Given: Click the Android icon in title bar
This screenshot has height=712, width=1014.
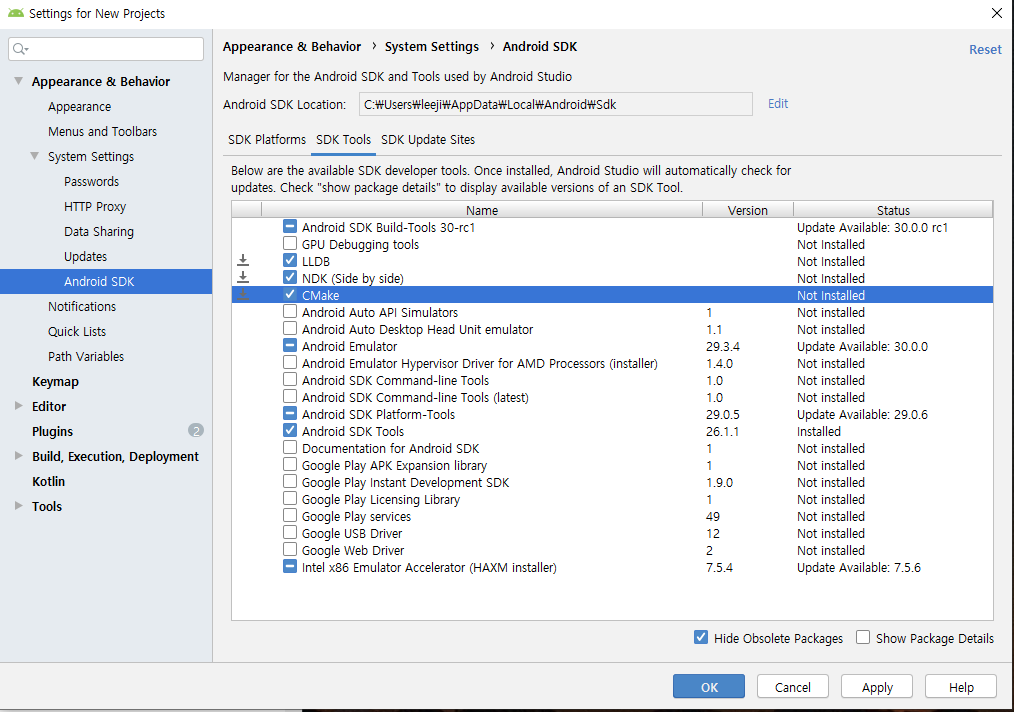Looking at the screenshot, I should 14,13.
